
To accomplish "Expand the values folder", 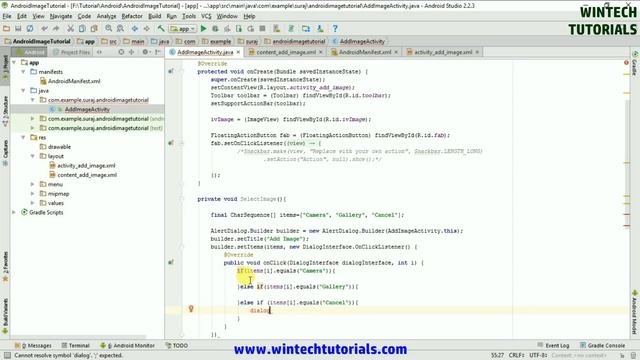I will click(x=33, y=203).
